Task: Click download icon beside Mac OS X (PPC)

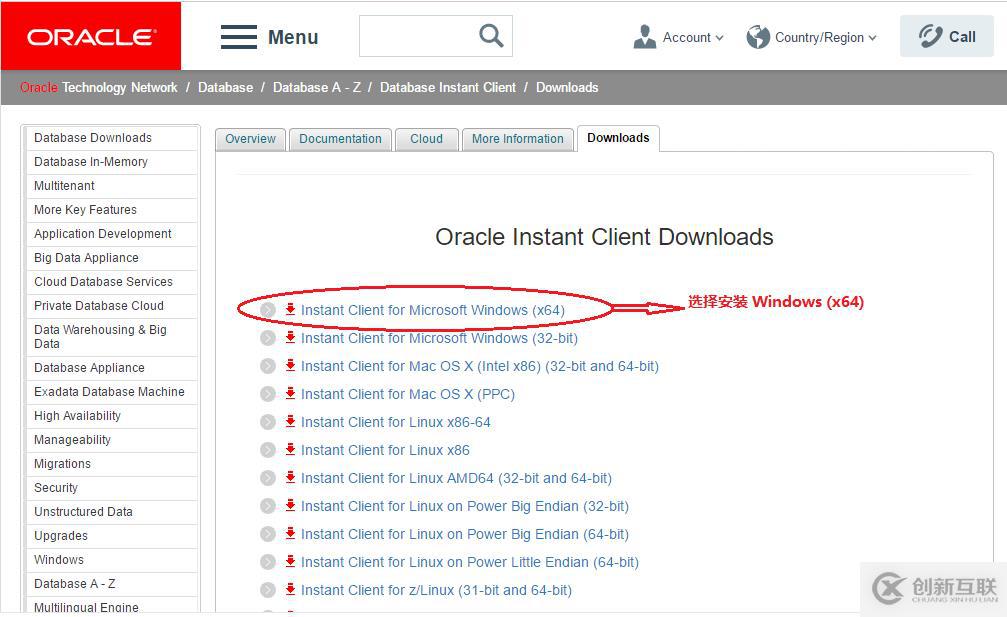Action: click(290, 394)
